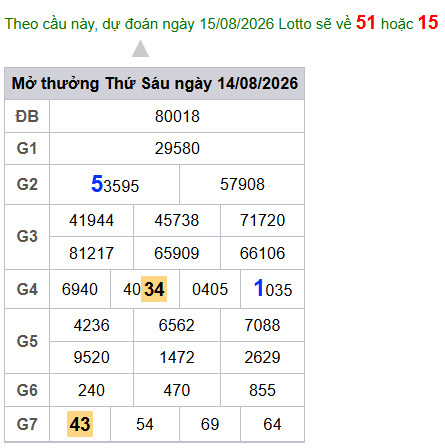Screen dimensions: 445x448
Task: Click the green prediction text Theo cầu này
Action: click(51, 24)
